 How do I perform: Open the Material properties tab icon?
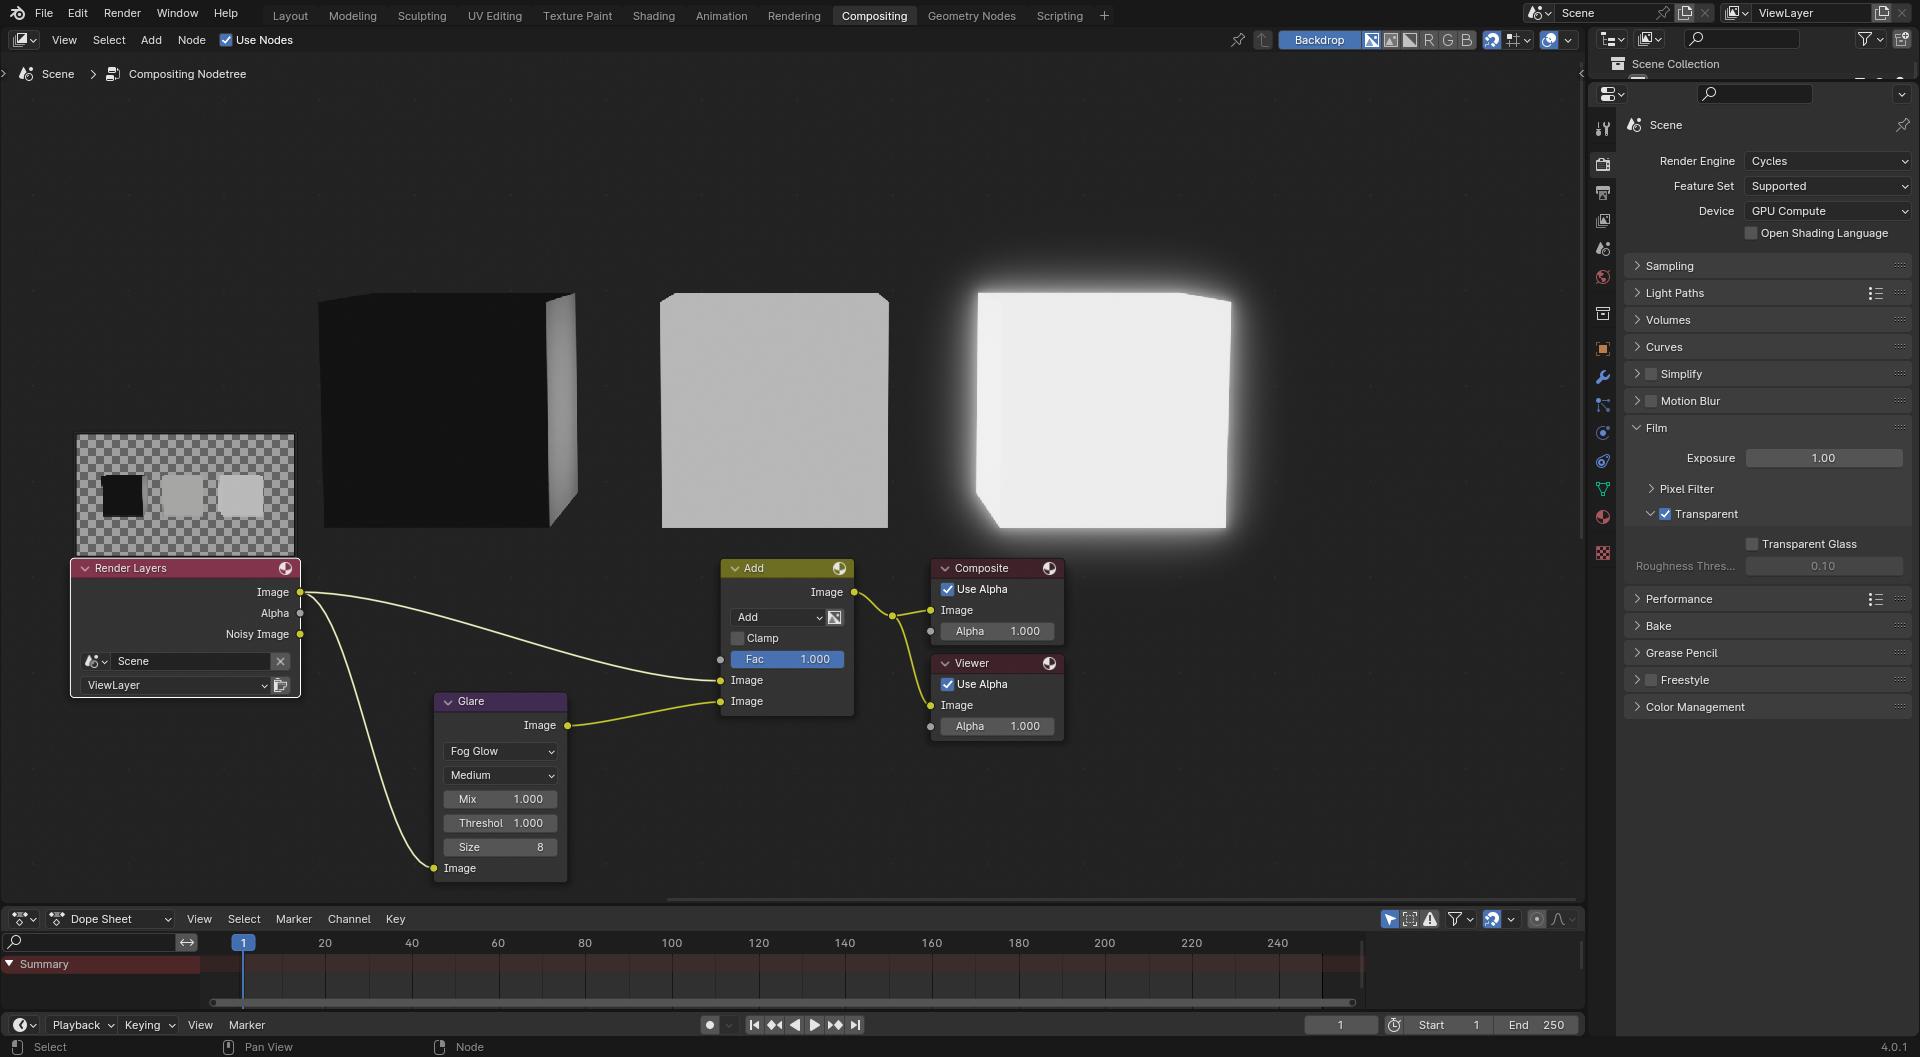1603,517
